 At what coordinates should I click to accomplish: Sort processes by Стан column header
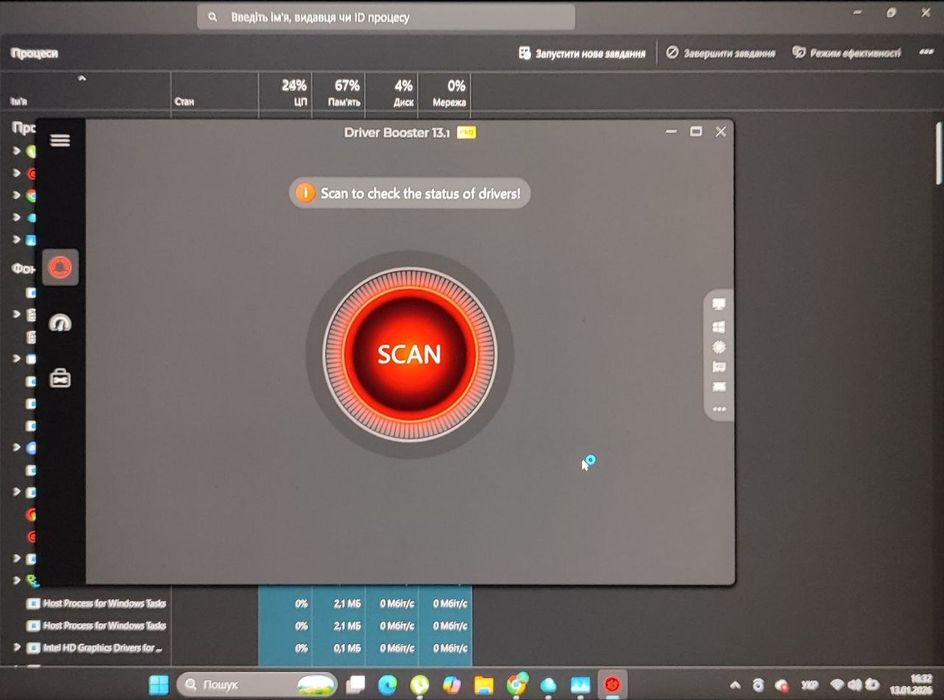[215, 93]
